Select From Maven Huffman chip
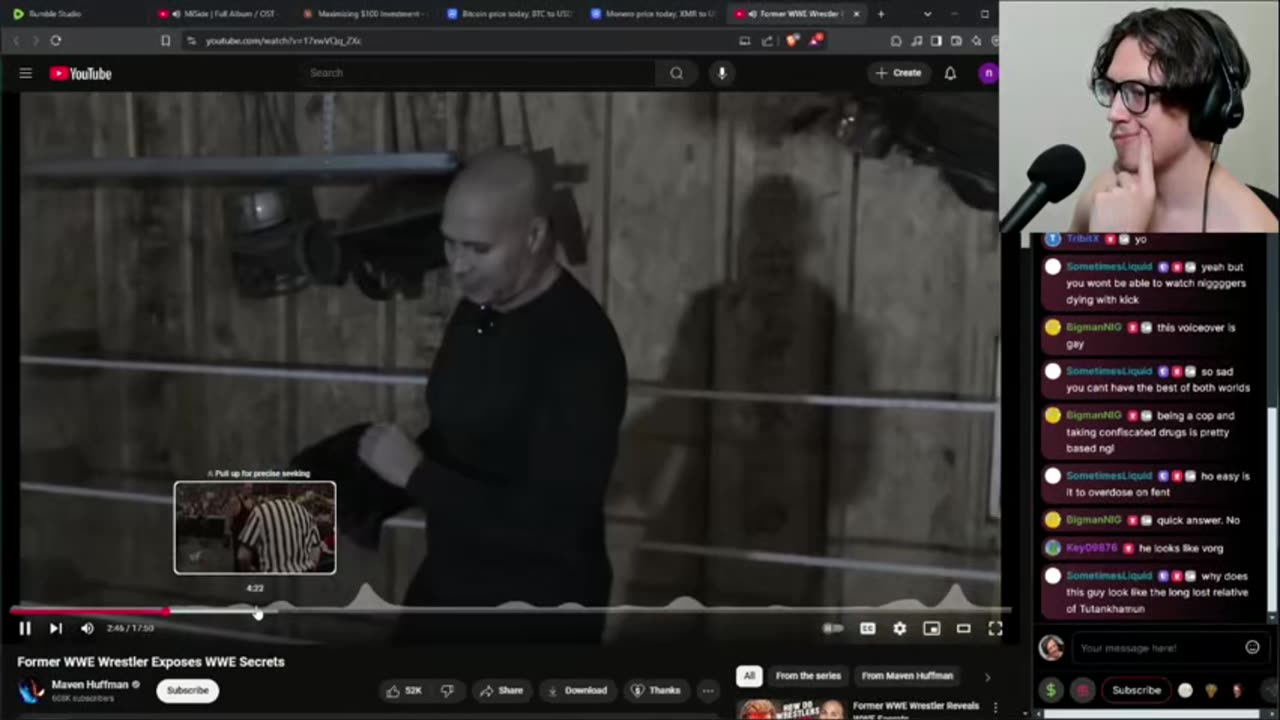This screenshot has width=1280, height=720. point(907,676)
